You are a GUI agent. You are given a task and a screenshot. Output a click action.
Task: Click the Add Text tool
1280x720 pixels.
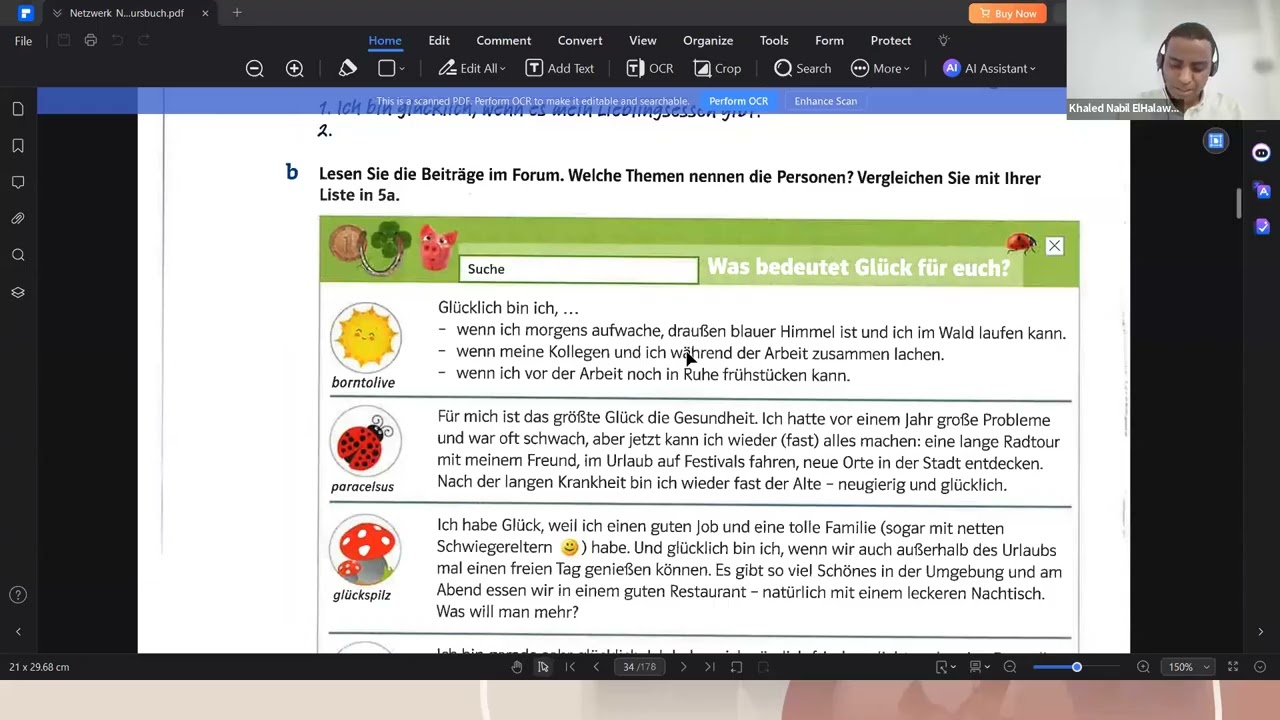[559, 68]
